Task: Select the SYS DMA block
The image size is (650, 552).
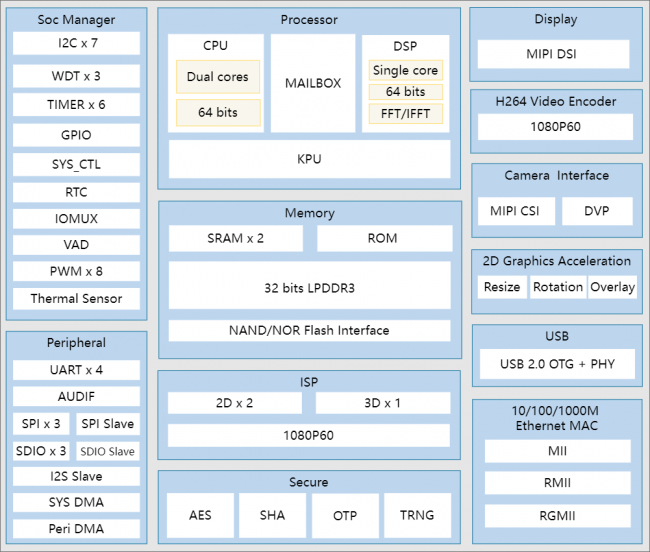Action: click(76, 502)
